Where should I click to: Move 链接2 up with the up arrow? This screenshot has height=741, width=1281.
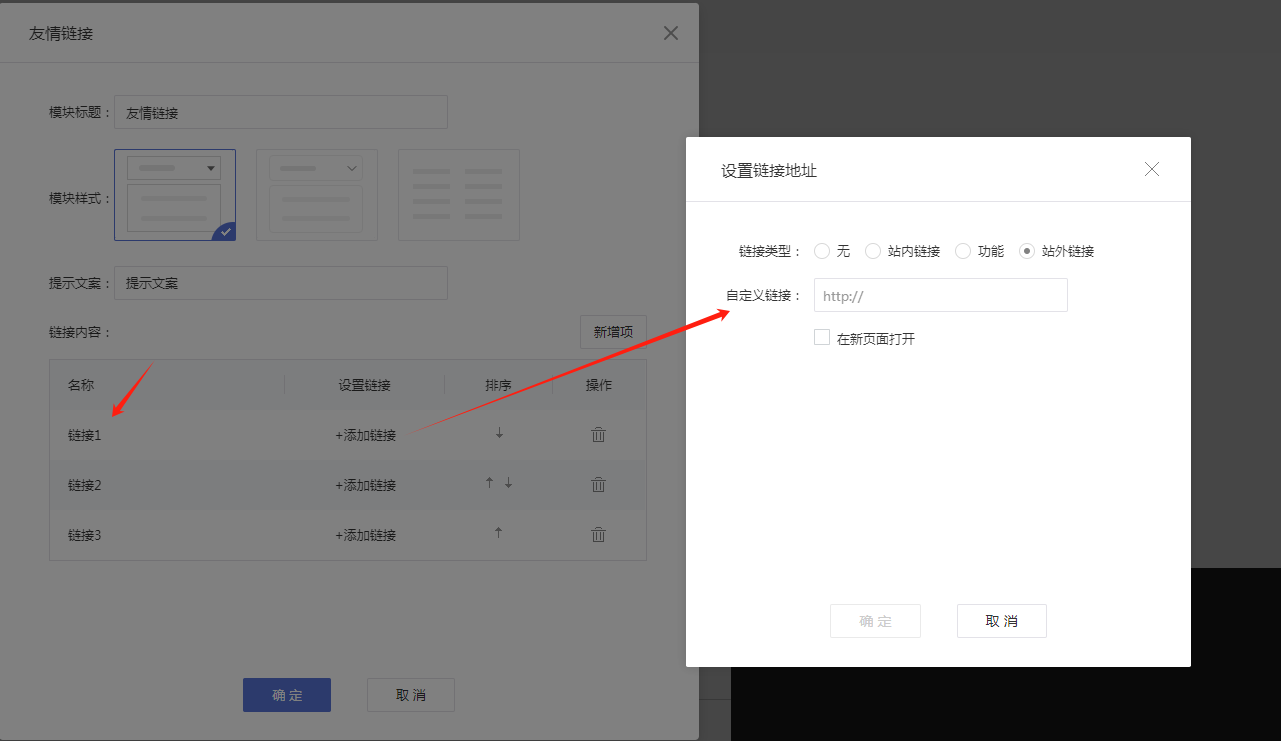(489, 482)
